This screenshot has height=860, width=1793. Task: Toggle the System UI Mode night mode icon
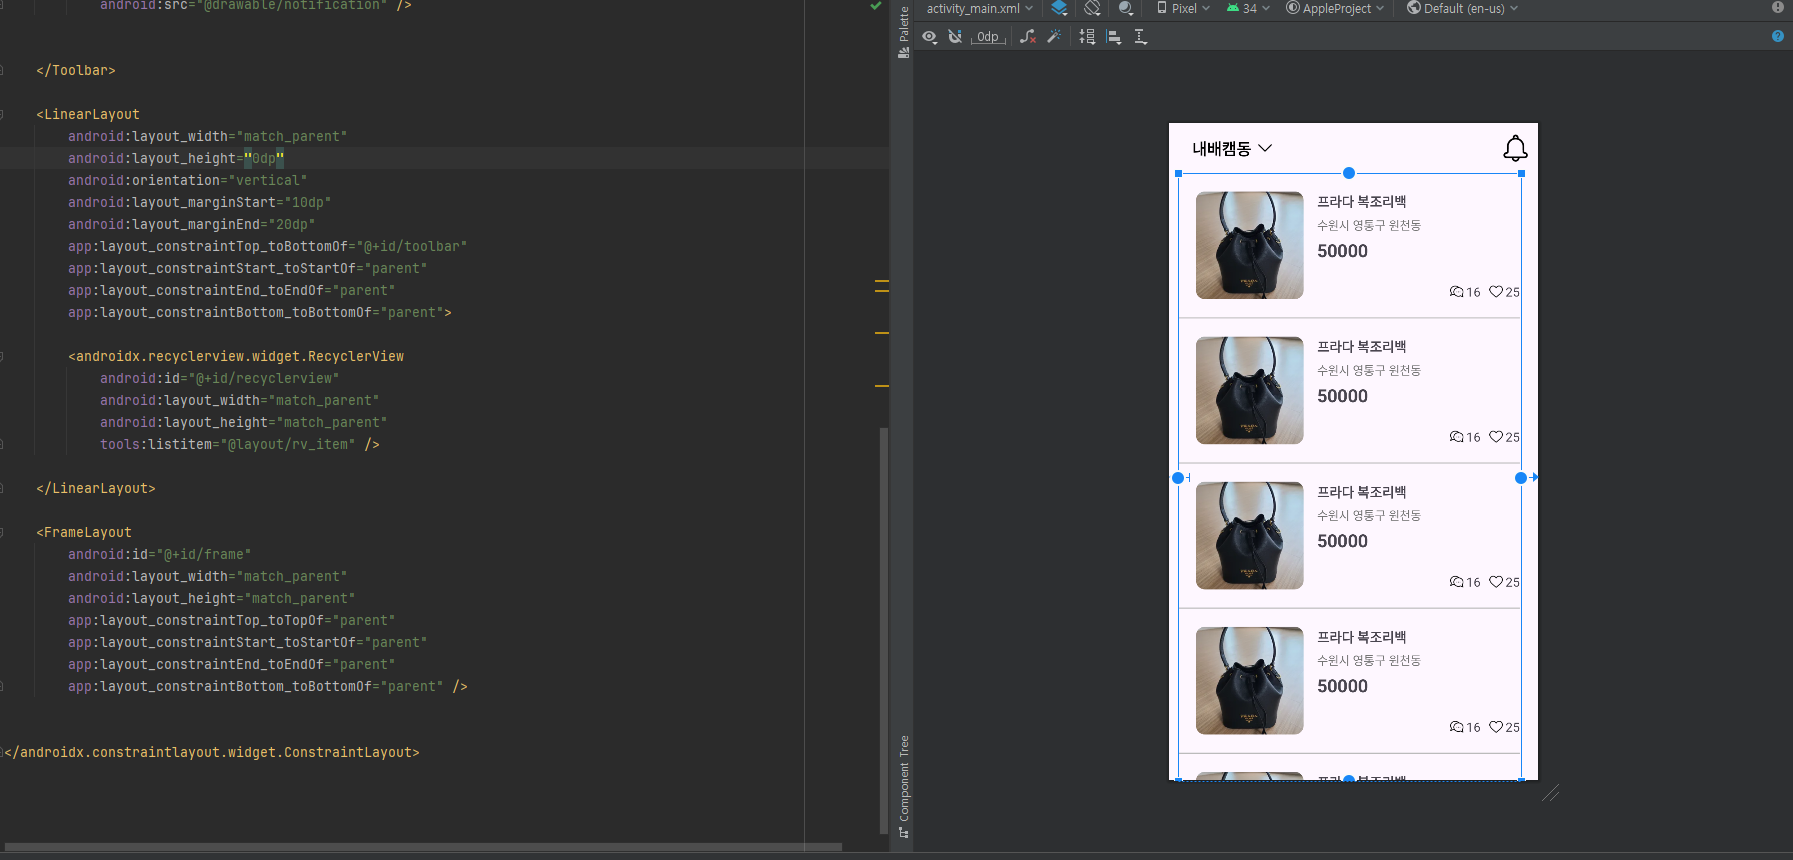pos(1126,8)
